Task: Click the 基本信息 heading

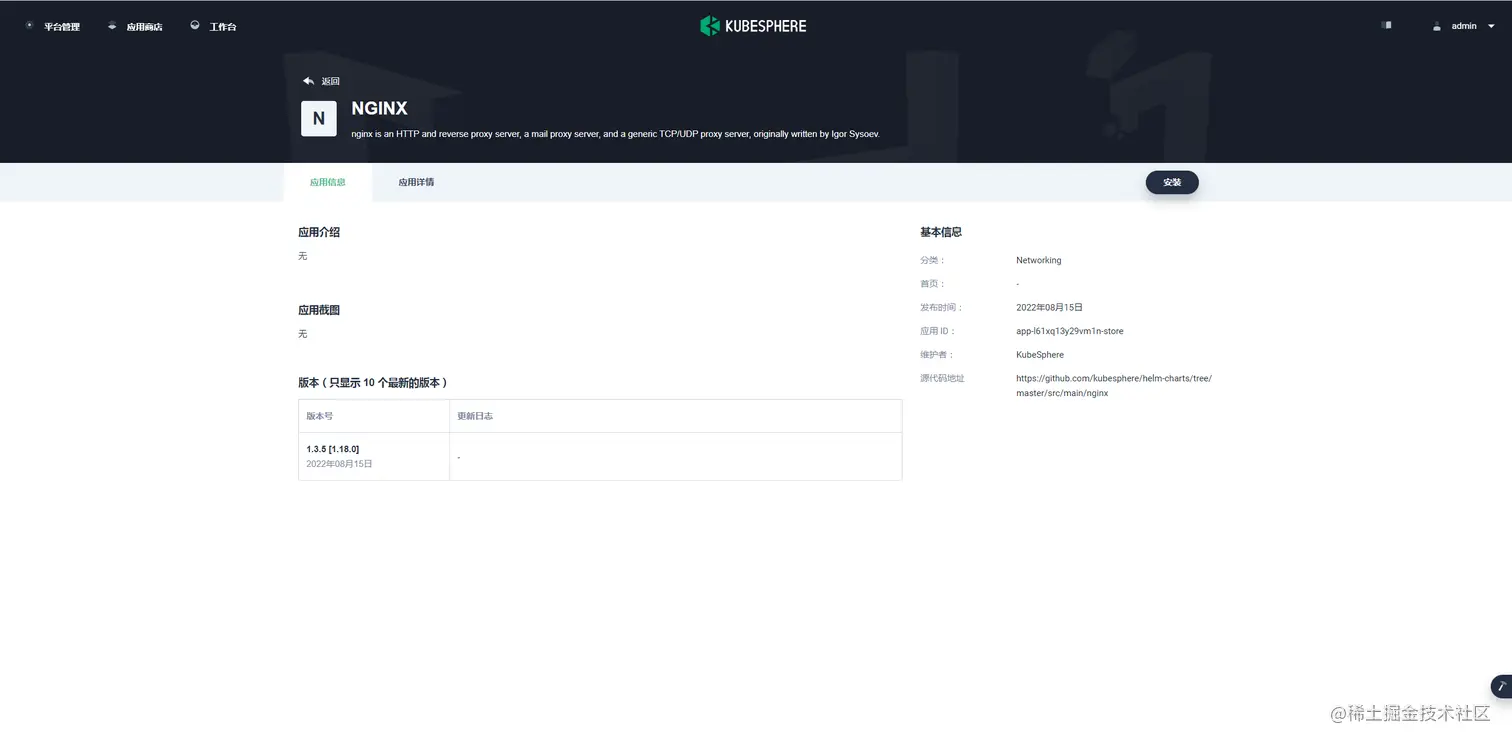Action: [941, 232]
